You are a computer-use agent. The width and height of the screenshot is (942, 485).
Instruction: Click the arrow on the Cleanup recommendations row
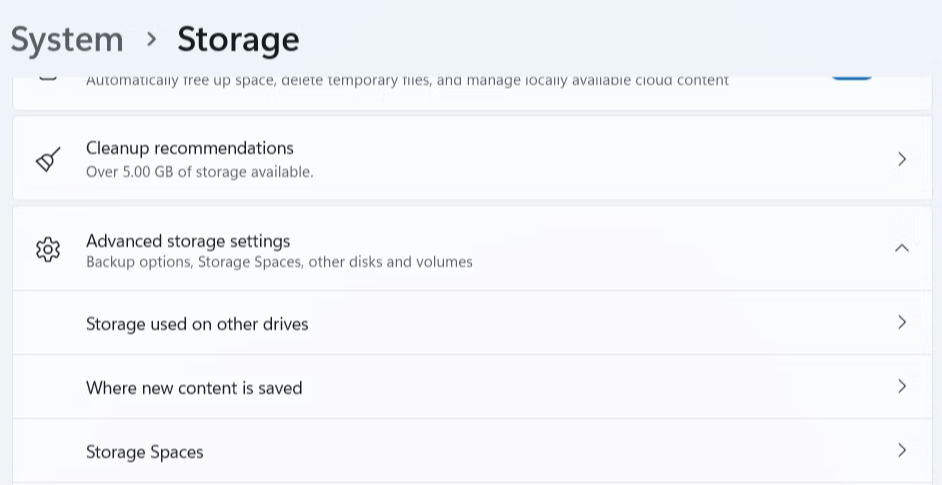point(902,159)
